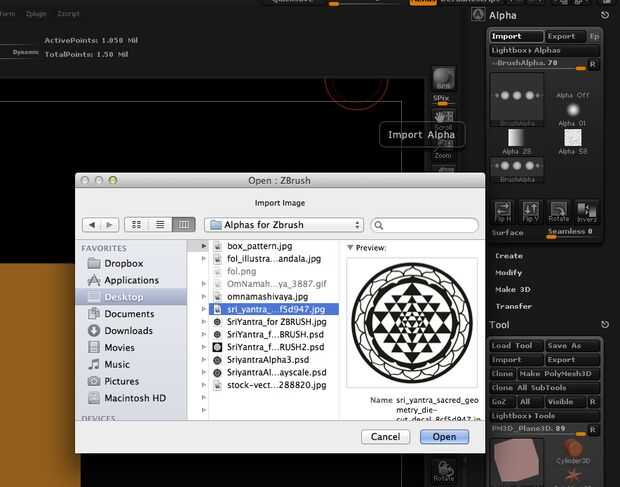
Task: Click the Tool palette dock arrow icon
Action: 605,325
